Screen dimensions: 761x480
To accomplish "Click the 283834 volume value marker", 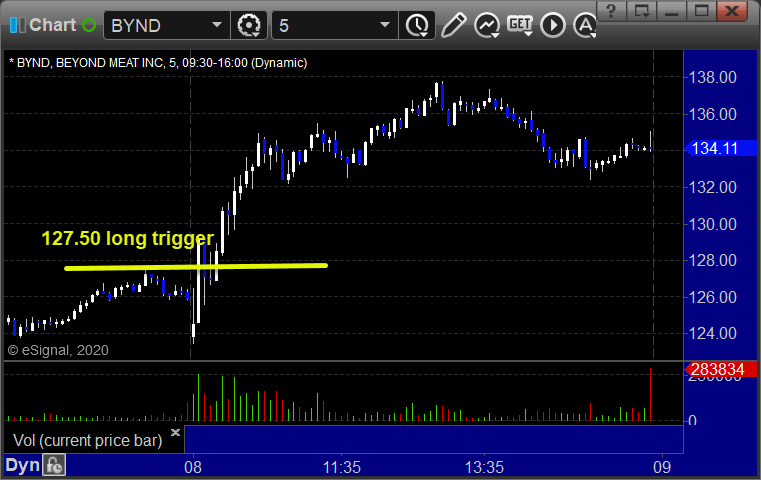I will coord(720,369).
